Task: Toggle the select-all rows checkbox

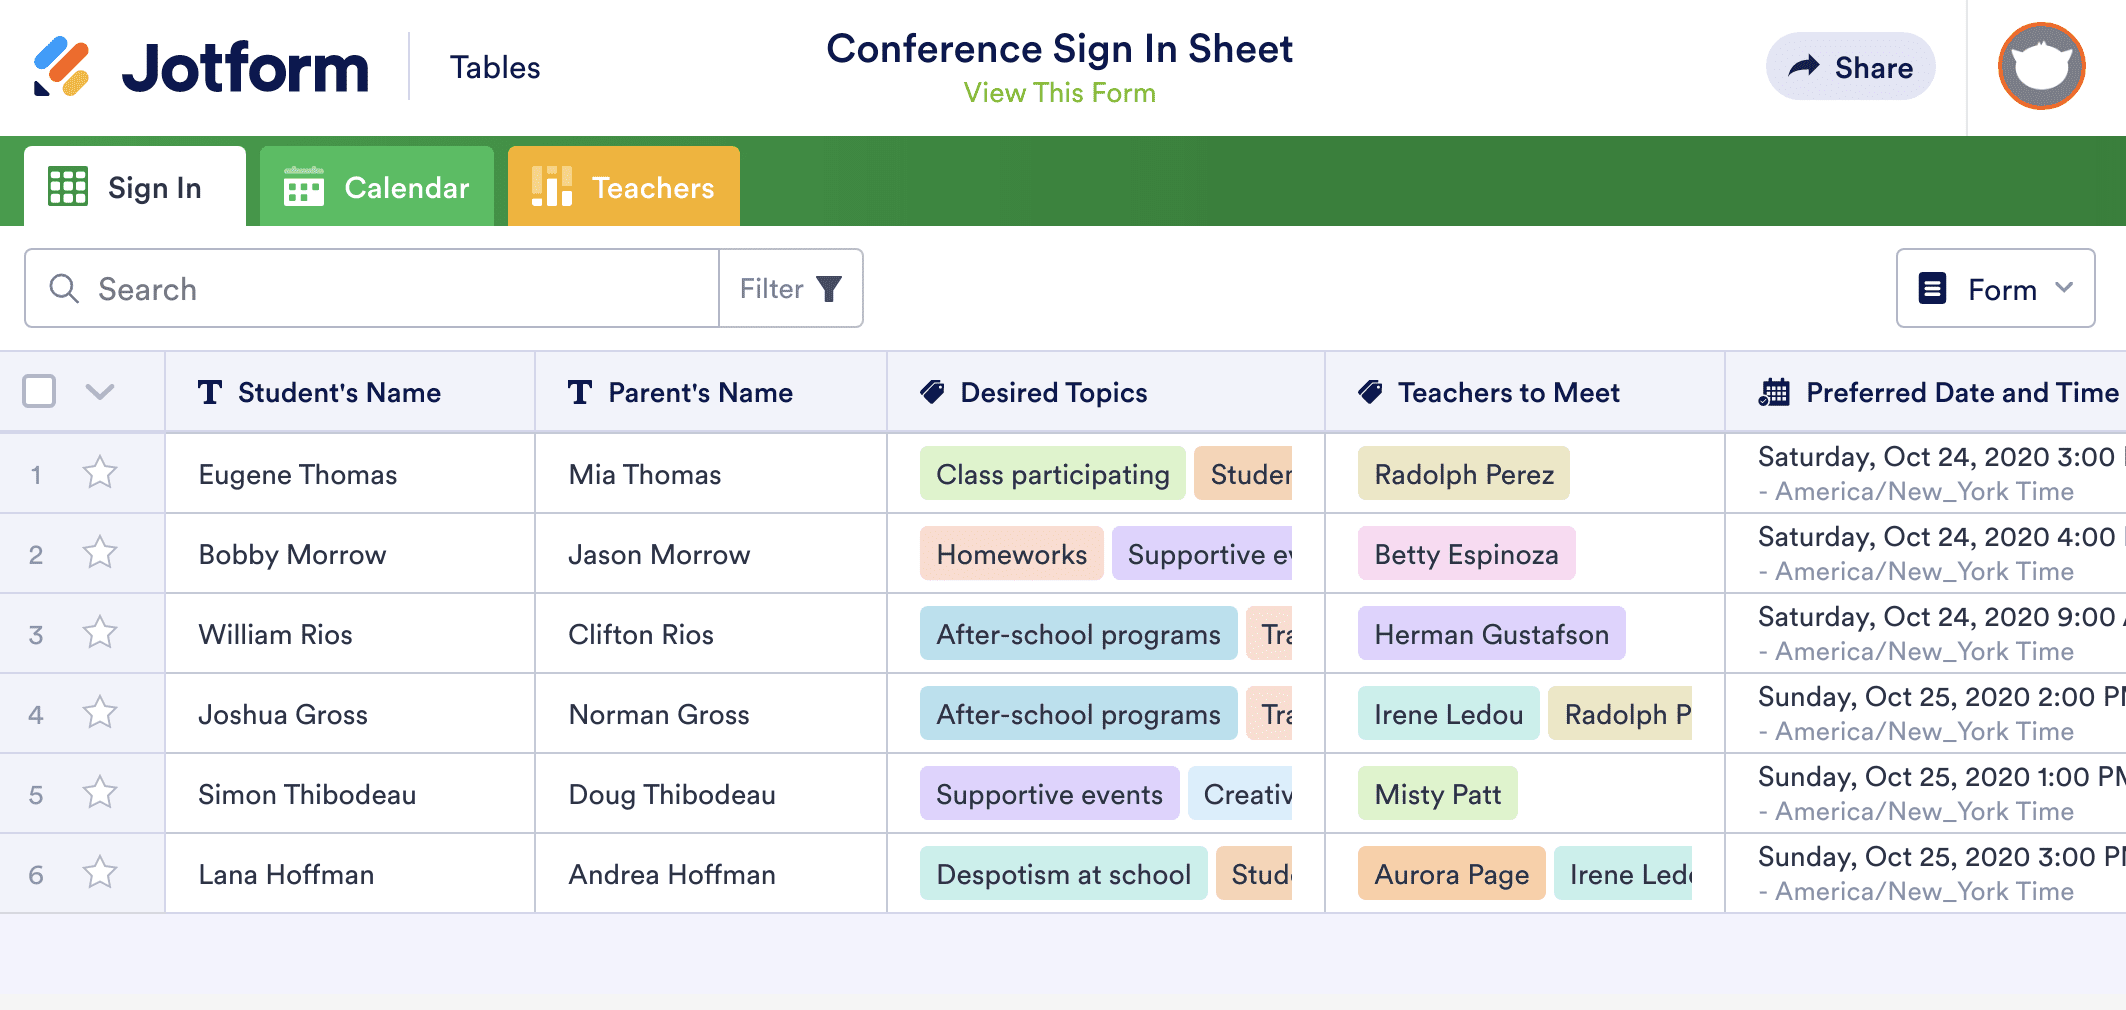Action: 39,391
